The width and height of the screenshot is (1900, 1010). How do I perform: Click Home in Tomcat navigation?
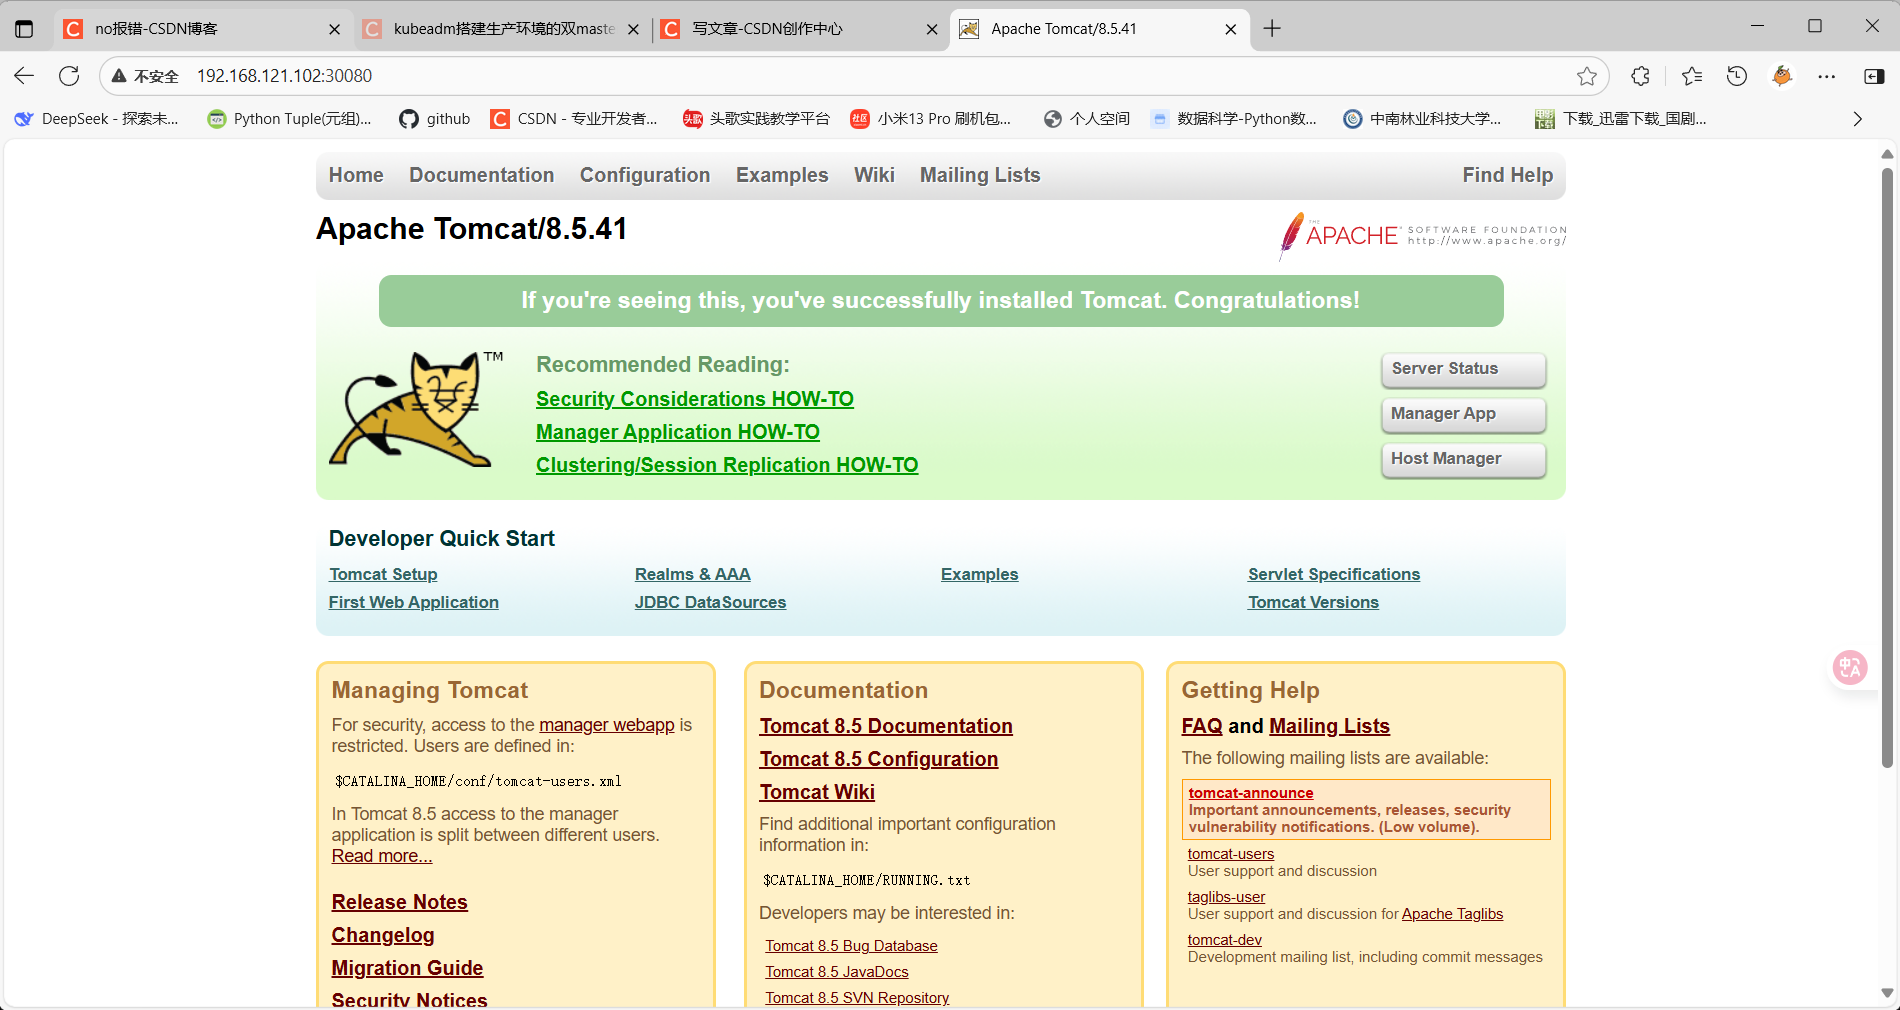(x=356, y=175)
